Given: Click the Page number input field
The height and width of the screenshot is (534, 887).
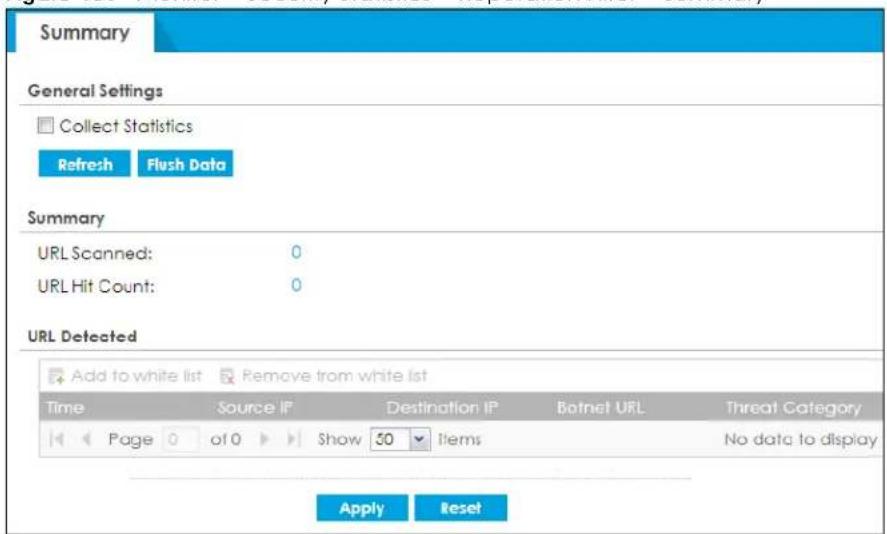Looking at the screenshot, I should pos(180,439).
